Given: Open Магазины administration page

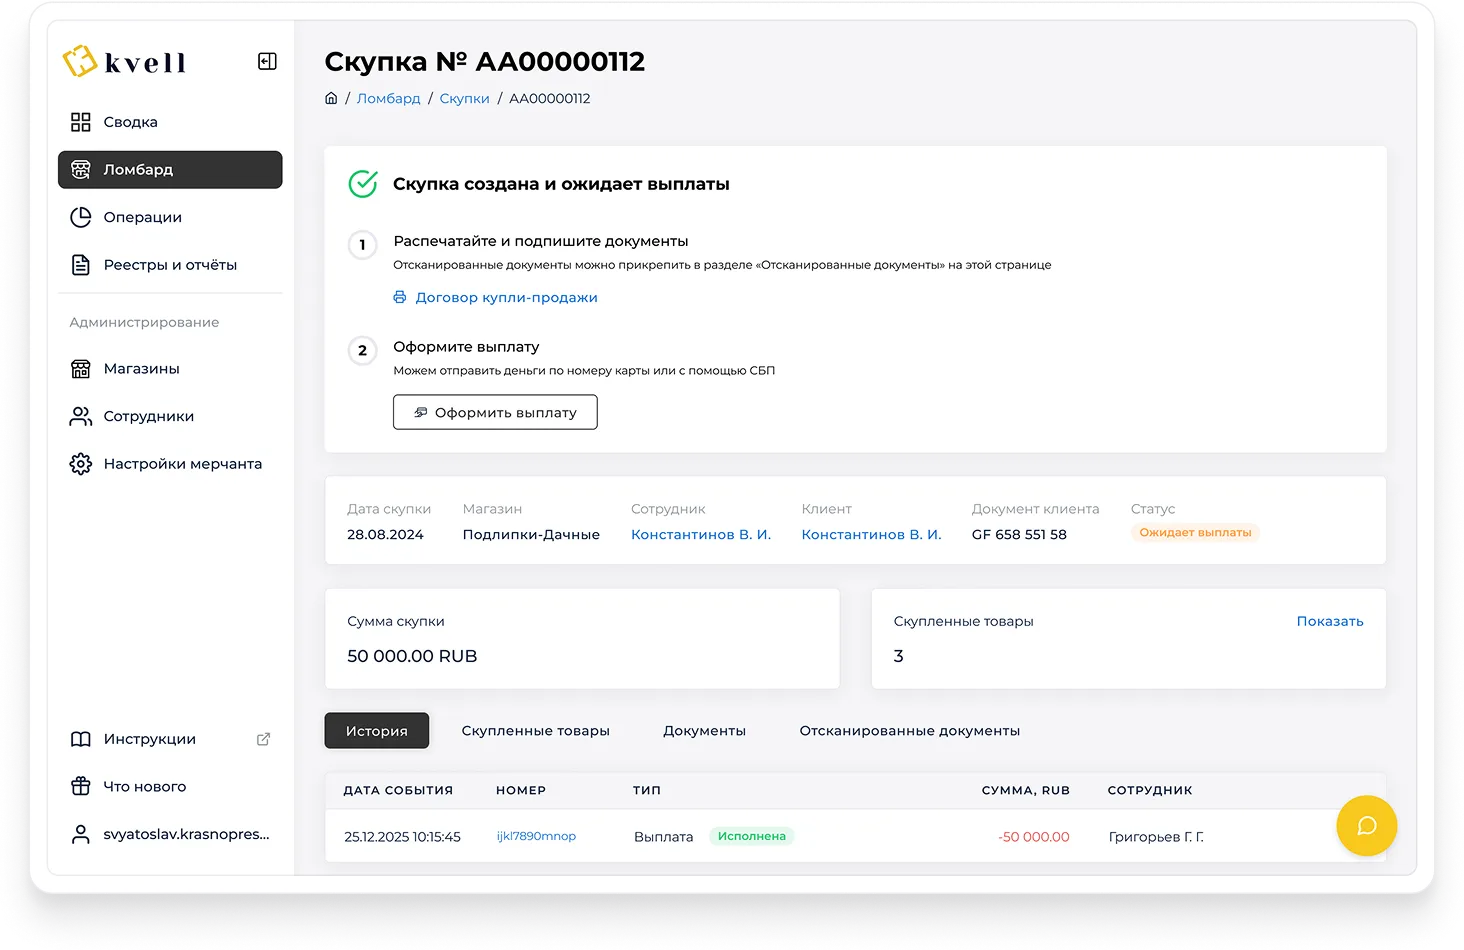Looking at the screenshot, I should [141, 369].
